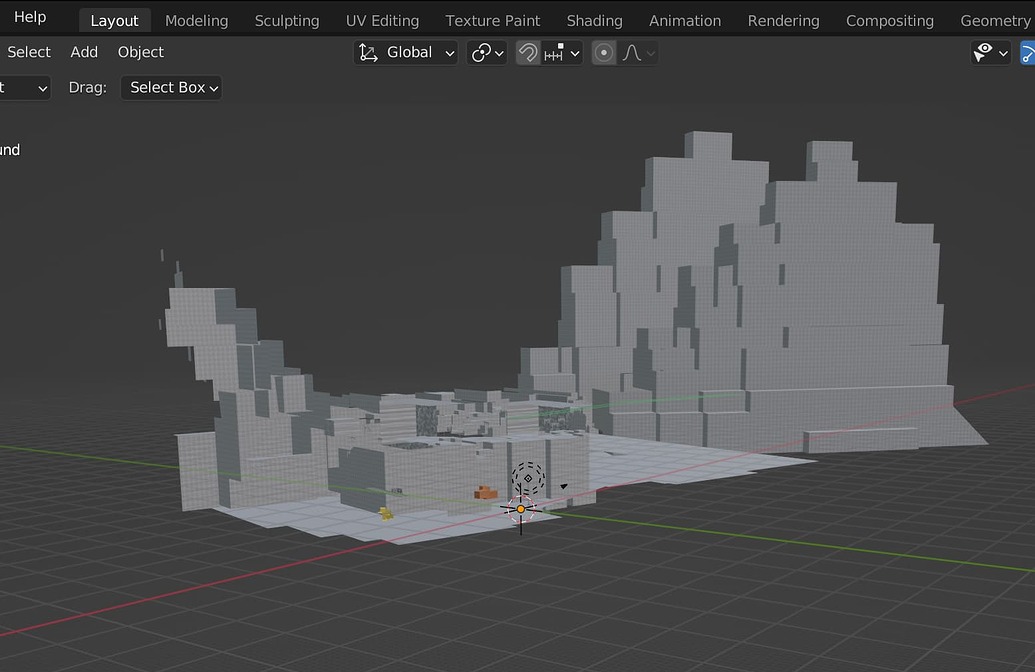Toggle the gizmo display button
The height and width of the screenshot is (672, 1035).
click(1030, 52)
